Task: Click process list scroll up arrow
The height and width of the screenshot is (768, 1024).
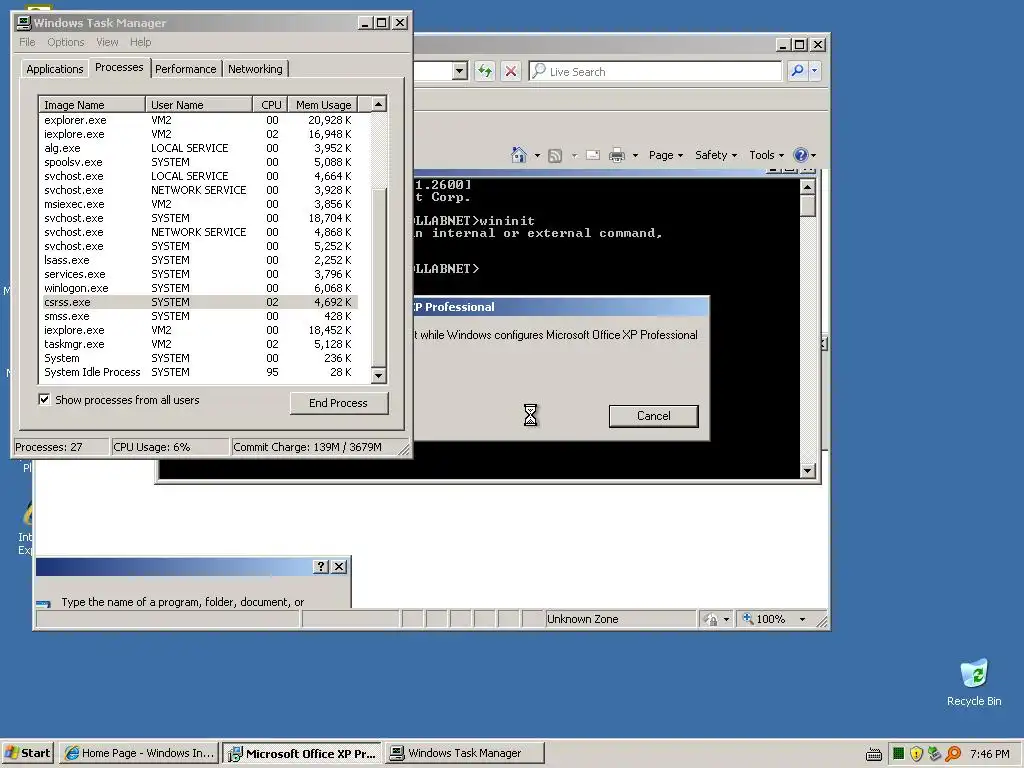Action: pos(378,104)
